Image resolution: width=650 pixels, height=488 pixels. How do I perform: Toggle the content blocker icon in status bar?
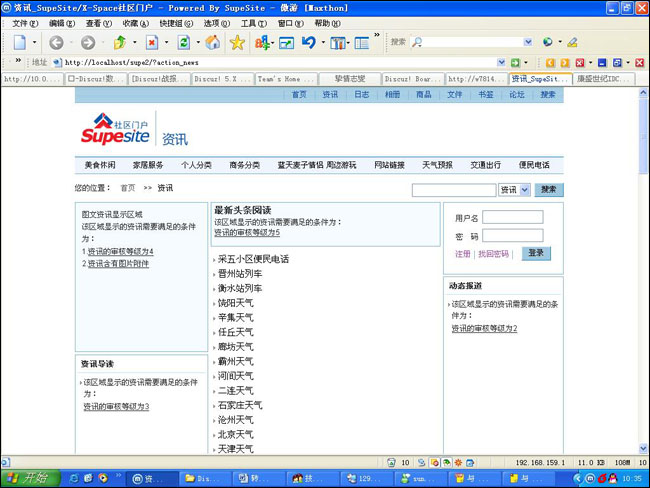pyautogui.click(x=435, y=462)
